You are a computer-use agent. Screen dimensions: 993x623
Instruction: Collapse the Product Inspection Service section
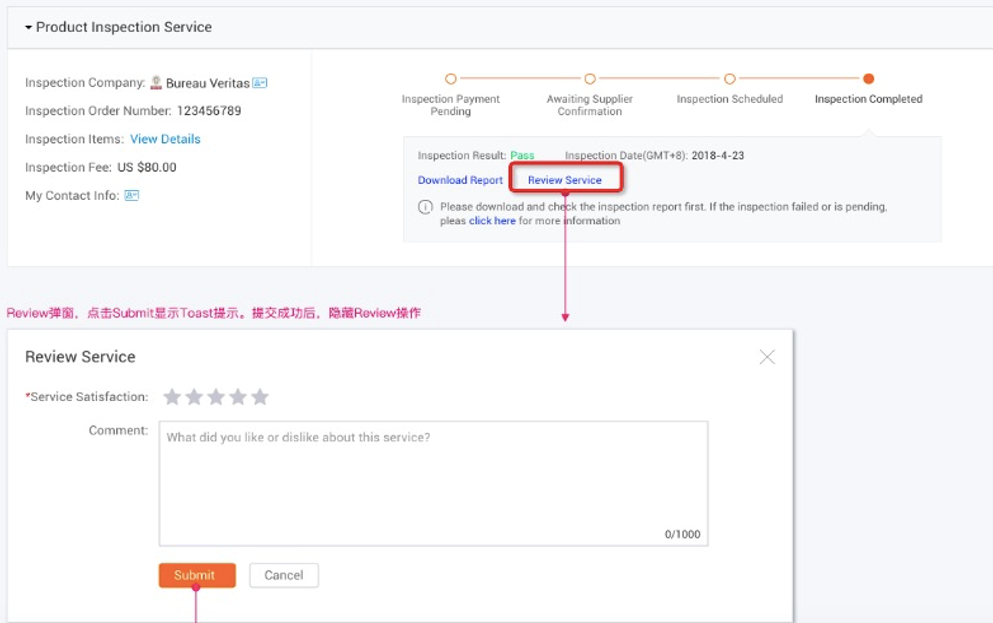pos(28,27)
